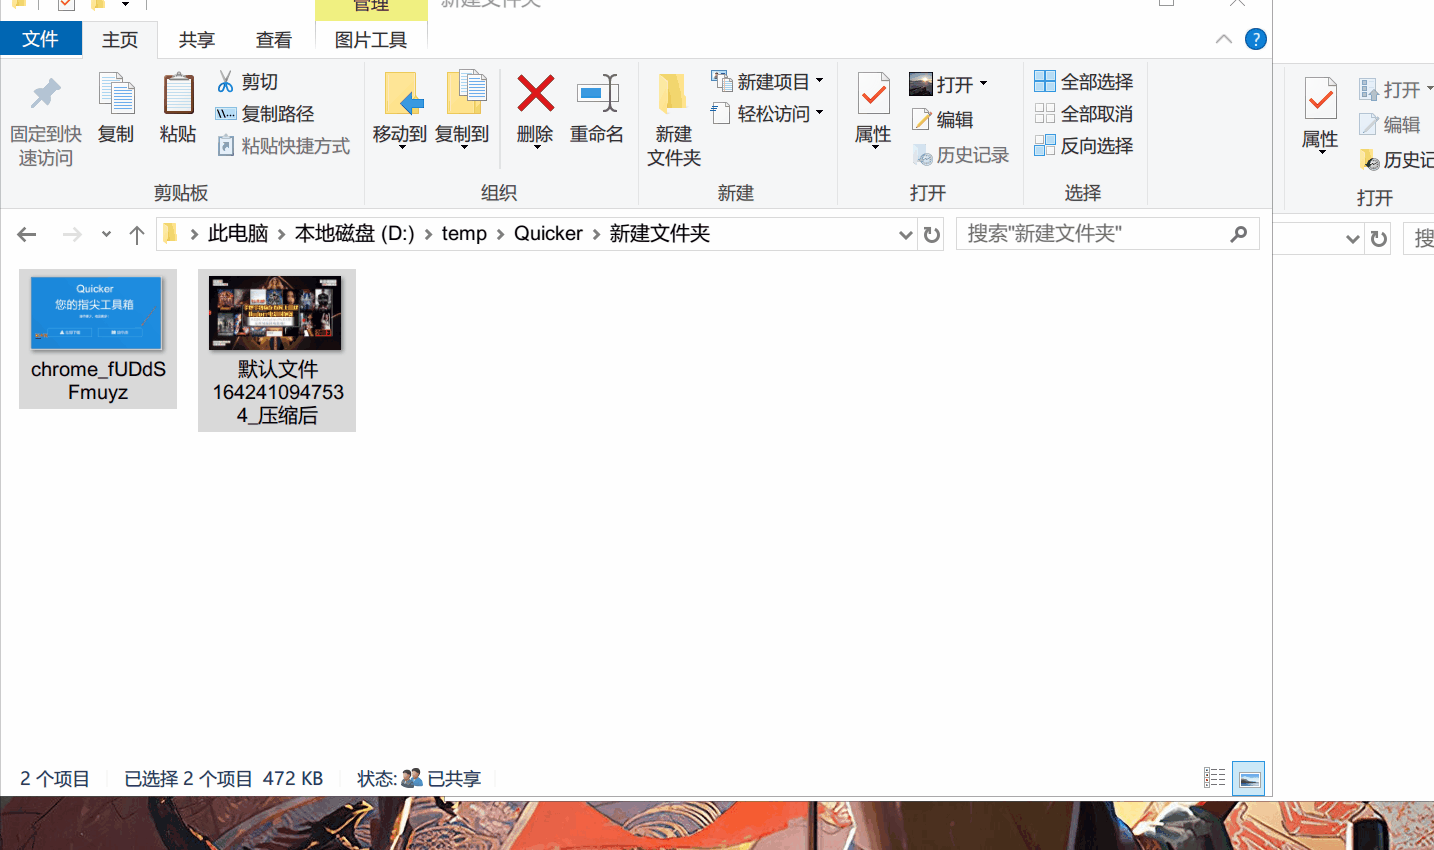Click the folder icon in the address bar
The height and width of the screenshot is (850, 1434).
[x=170, y=234]
